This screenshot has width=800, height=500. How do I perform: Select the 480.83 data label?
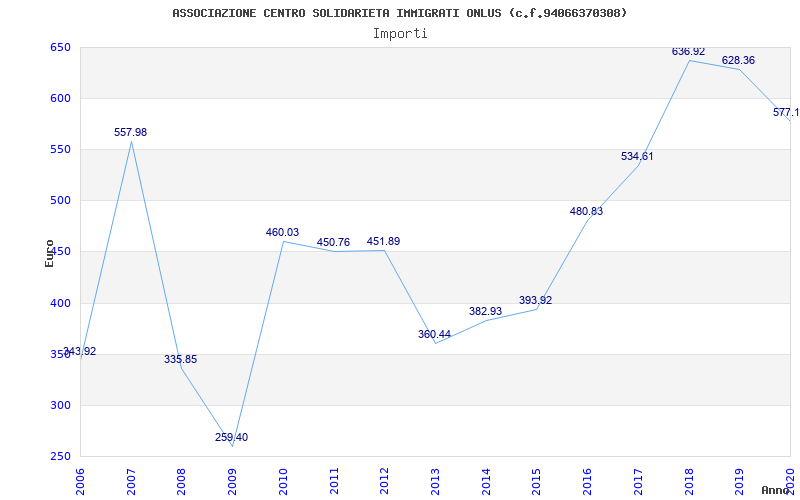[586, 211]
